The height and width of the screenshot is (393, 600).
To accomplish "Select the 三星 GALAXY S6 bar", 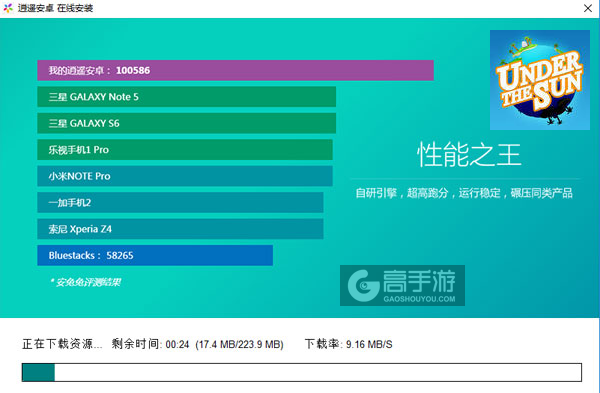I will (186, 123).
